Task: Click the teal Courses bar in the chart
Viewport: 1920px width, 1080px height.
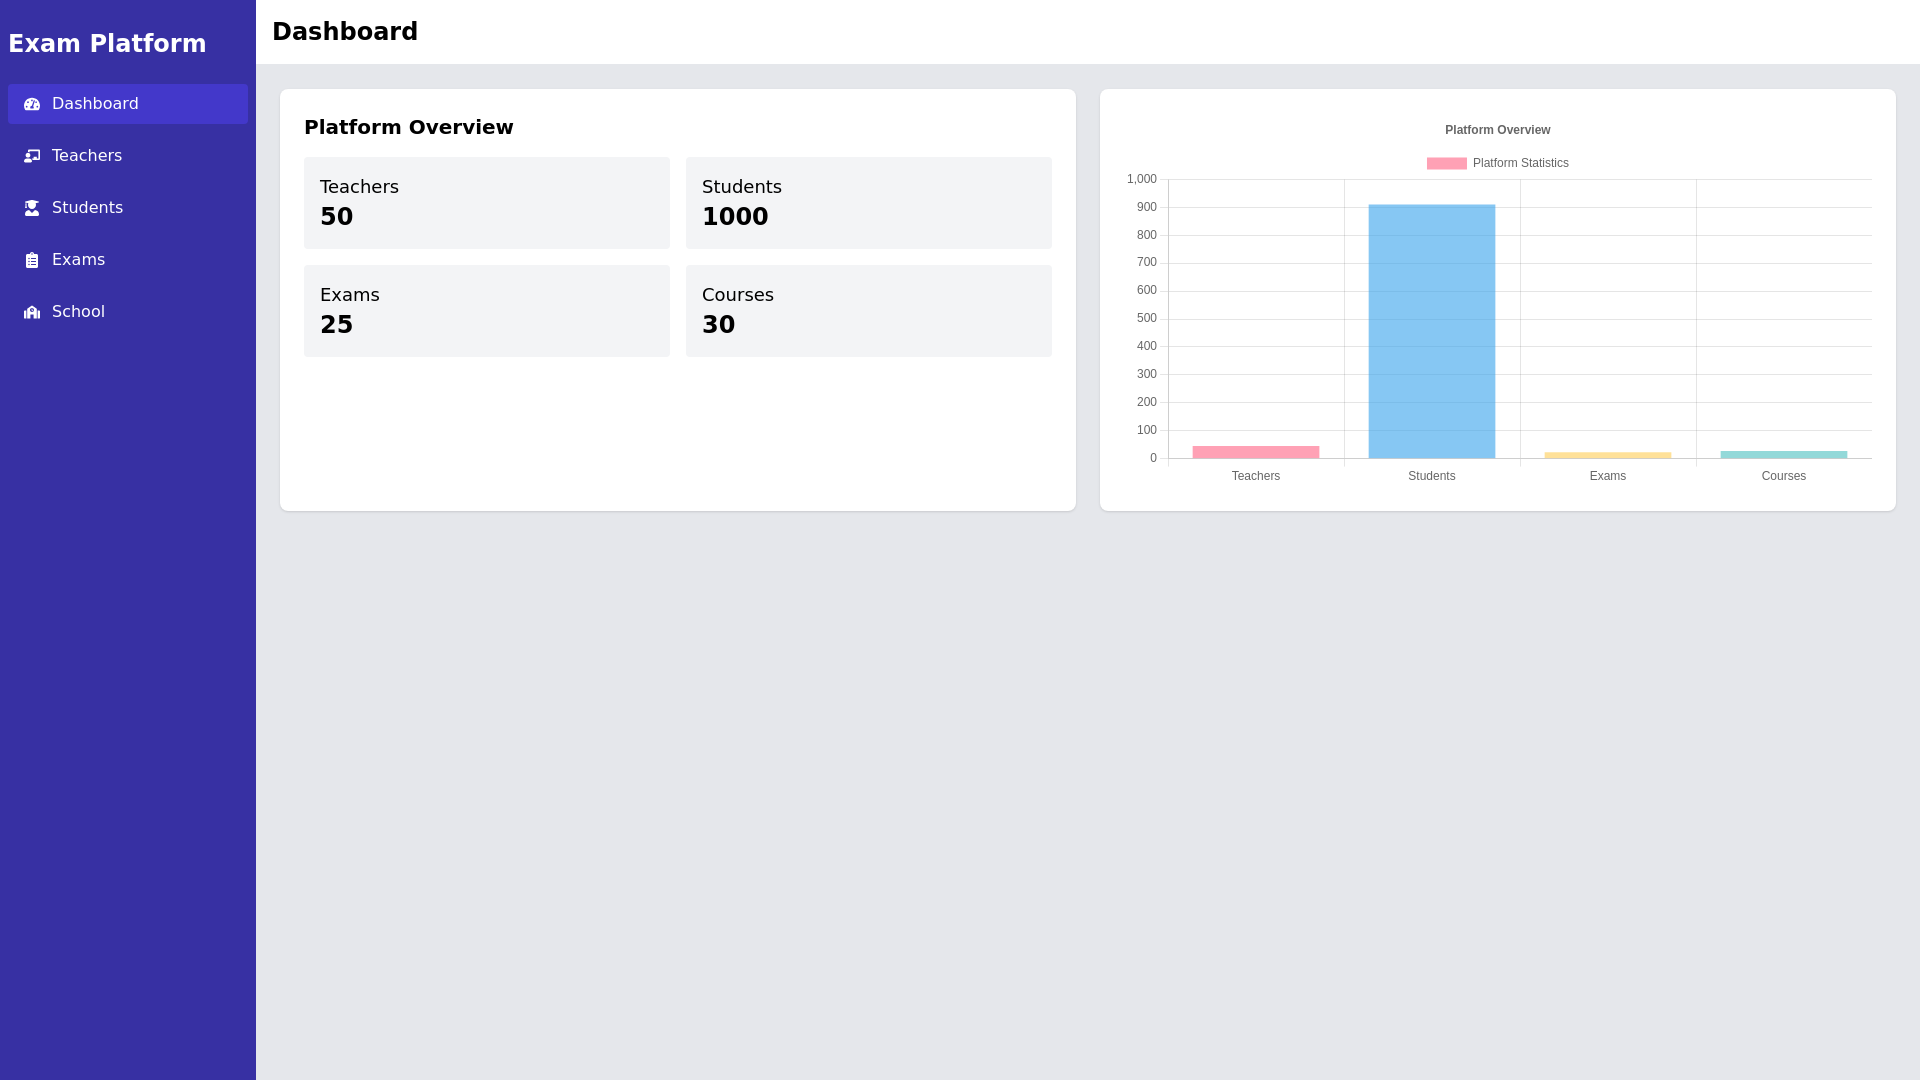Action: (1784, 454)
